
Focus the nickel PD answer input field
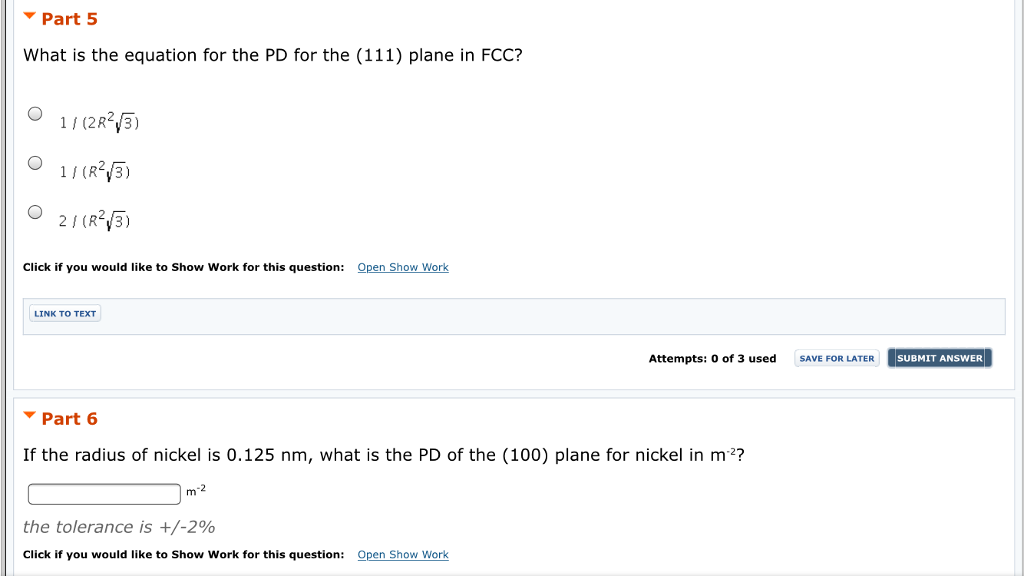104,494
